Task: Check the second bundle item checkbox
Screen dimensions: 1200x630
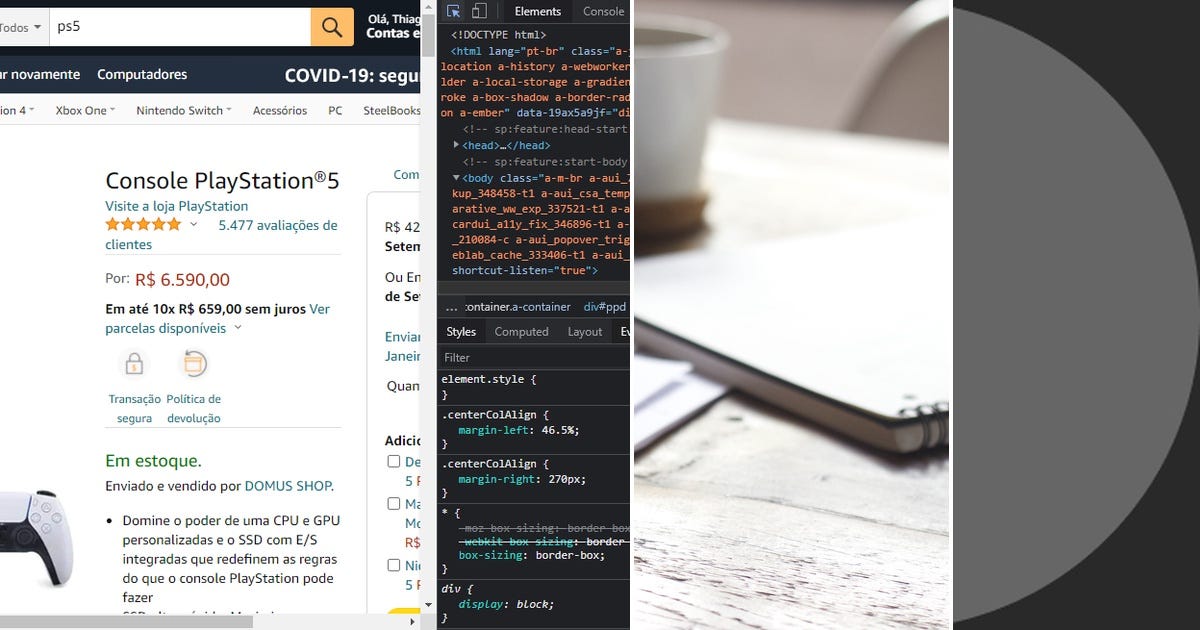Action: coord(394,503)
